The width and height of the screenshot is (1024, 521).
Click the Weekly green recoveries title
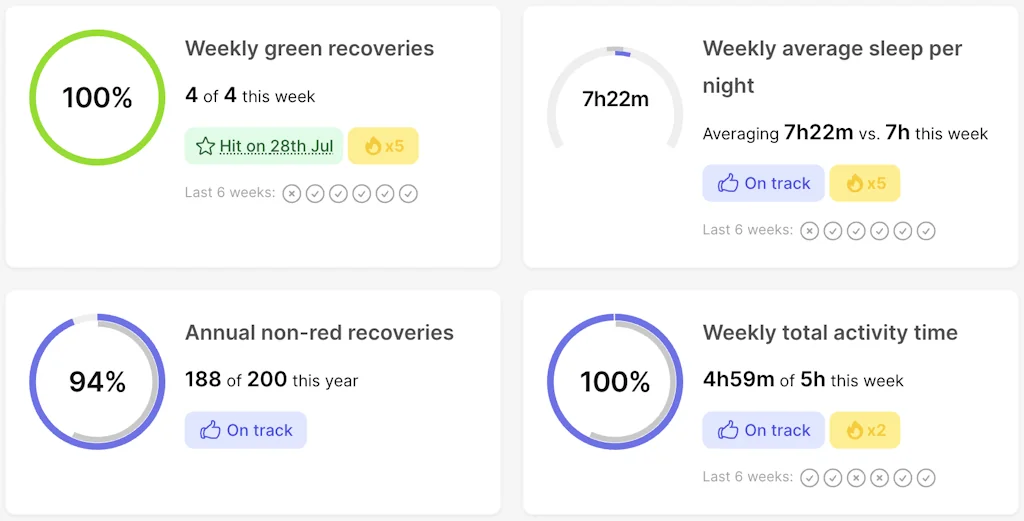click(x=309, y=48)
